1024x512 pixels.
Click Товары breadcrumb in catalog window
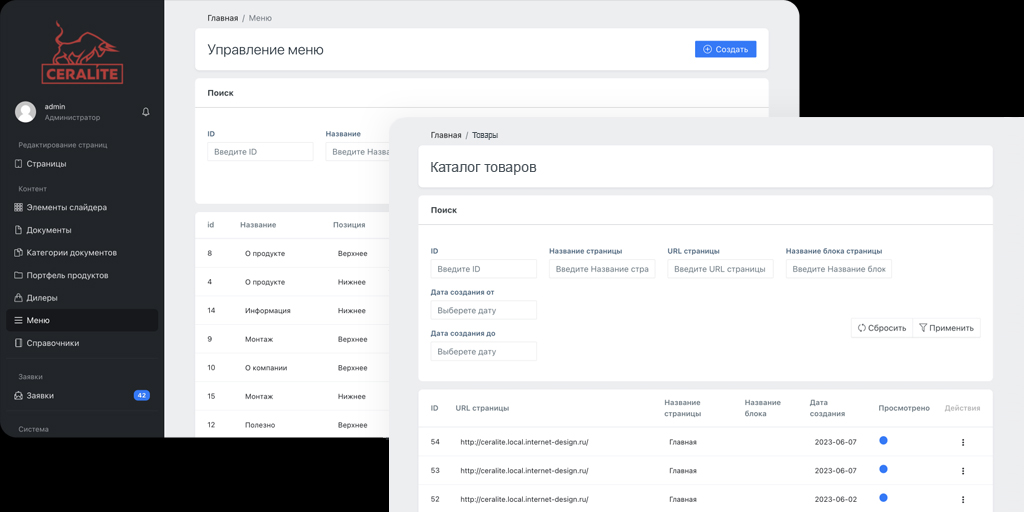485,135
